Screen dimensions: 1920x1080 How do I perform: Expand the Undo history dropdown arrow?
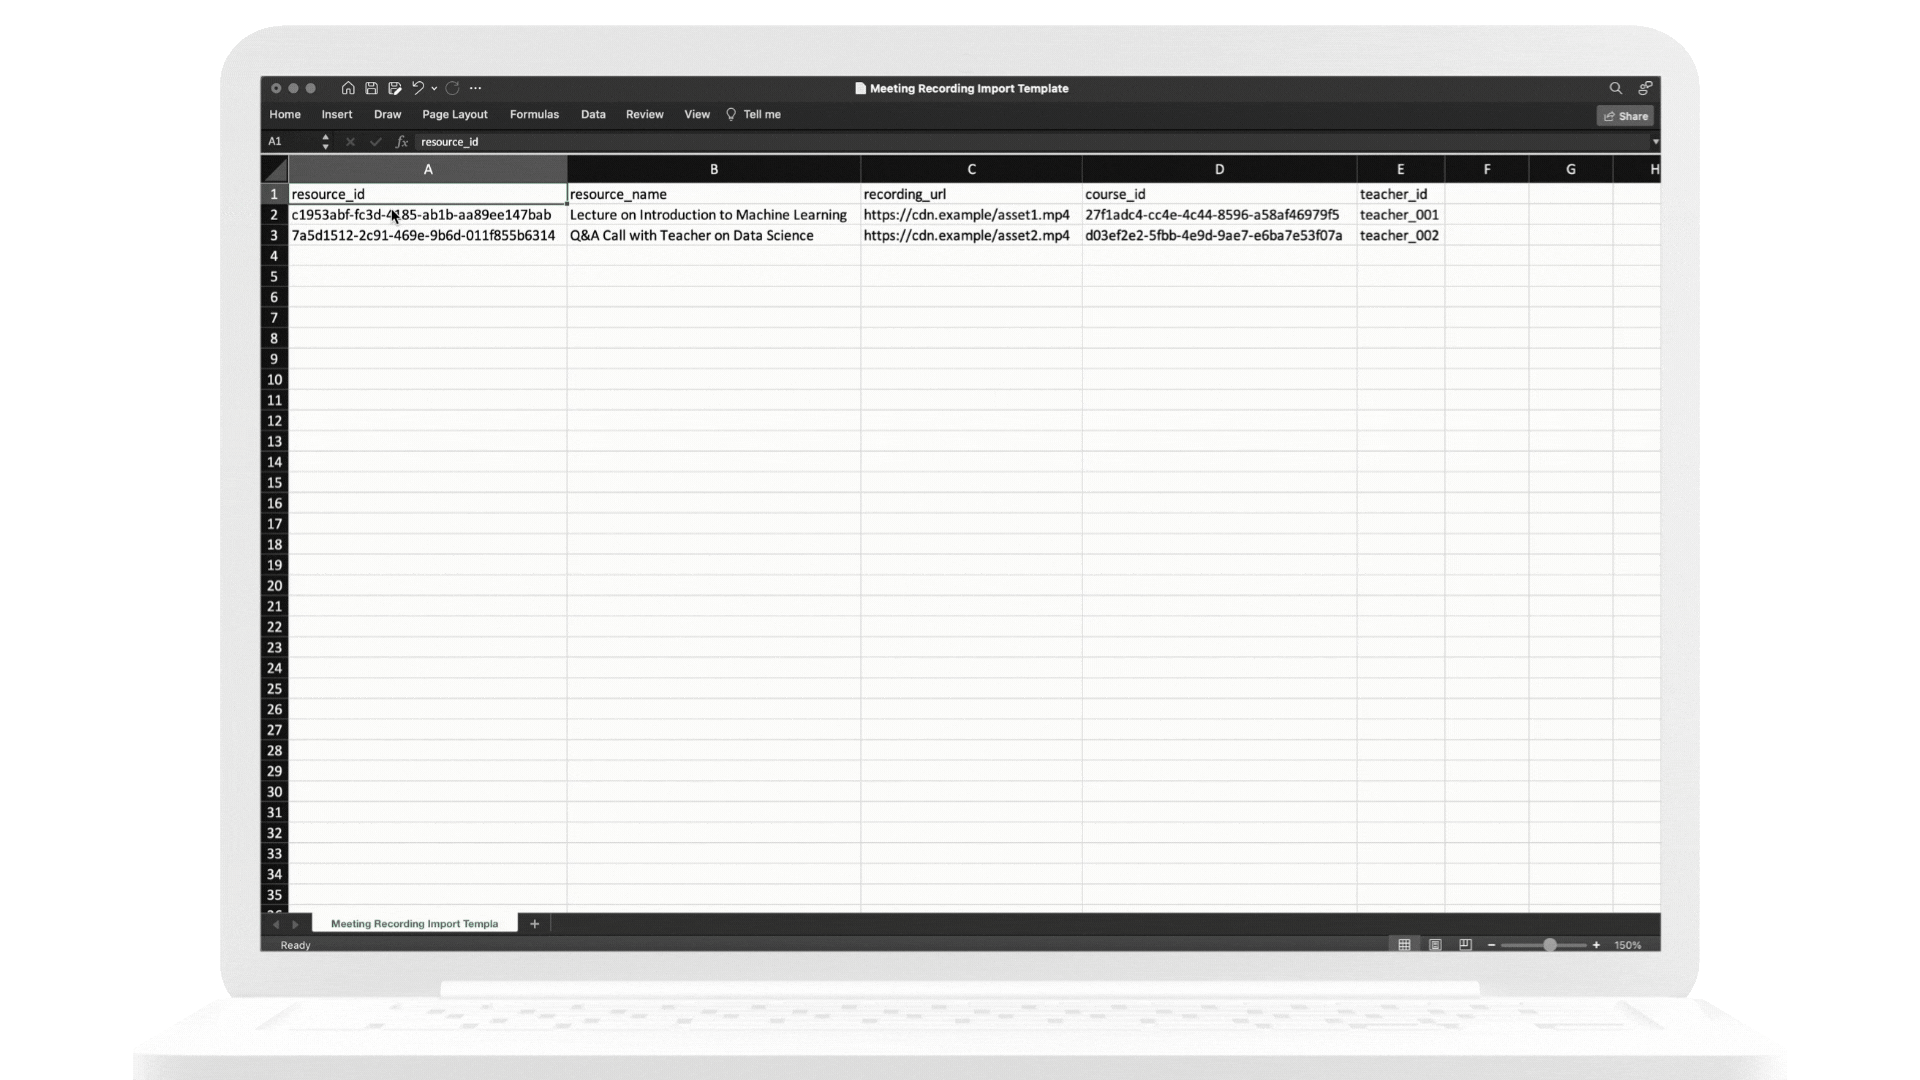(434, 88)
